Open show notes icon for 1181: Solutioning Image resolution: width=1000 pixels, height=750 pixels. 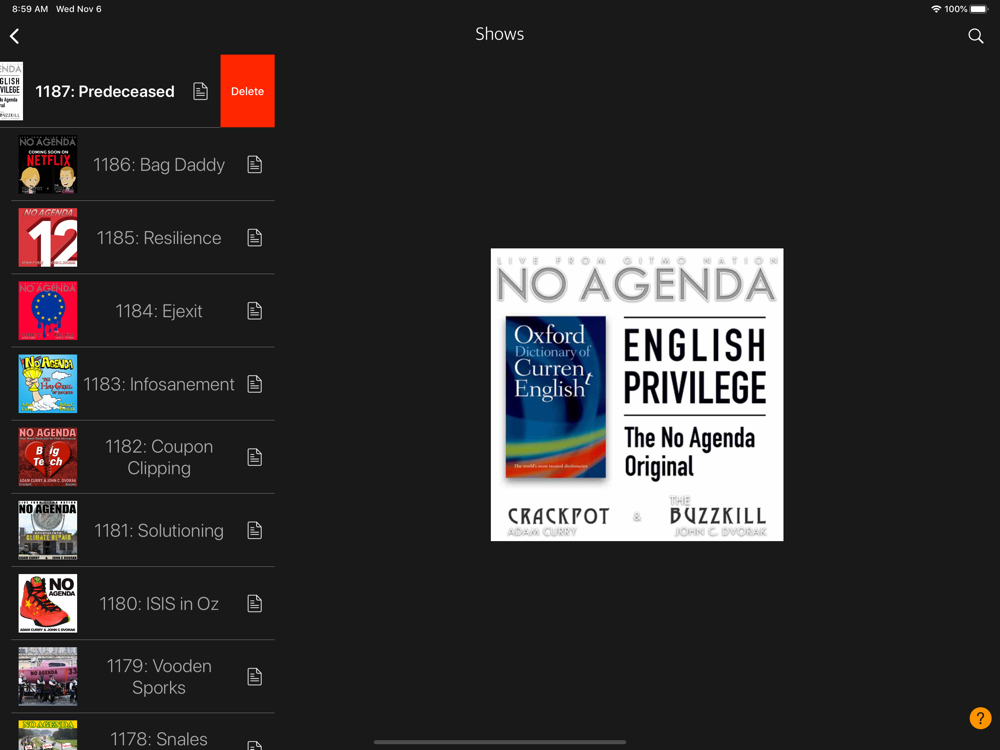coord(254,531)
